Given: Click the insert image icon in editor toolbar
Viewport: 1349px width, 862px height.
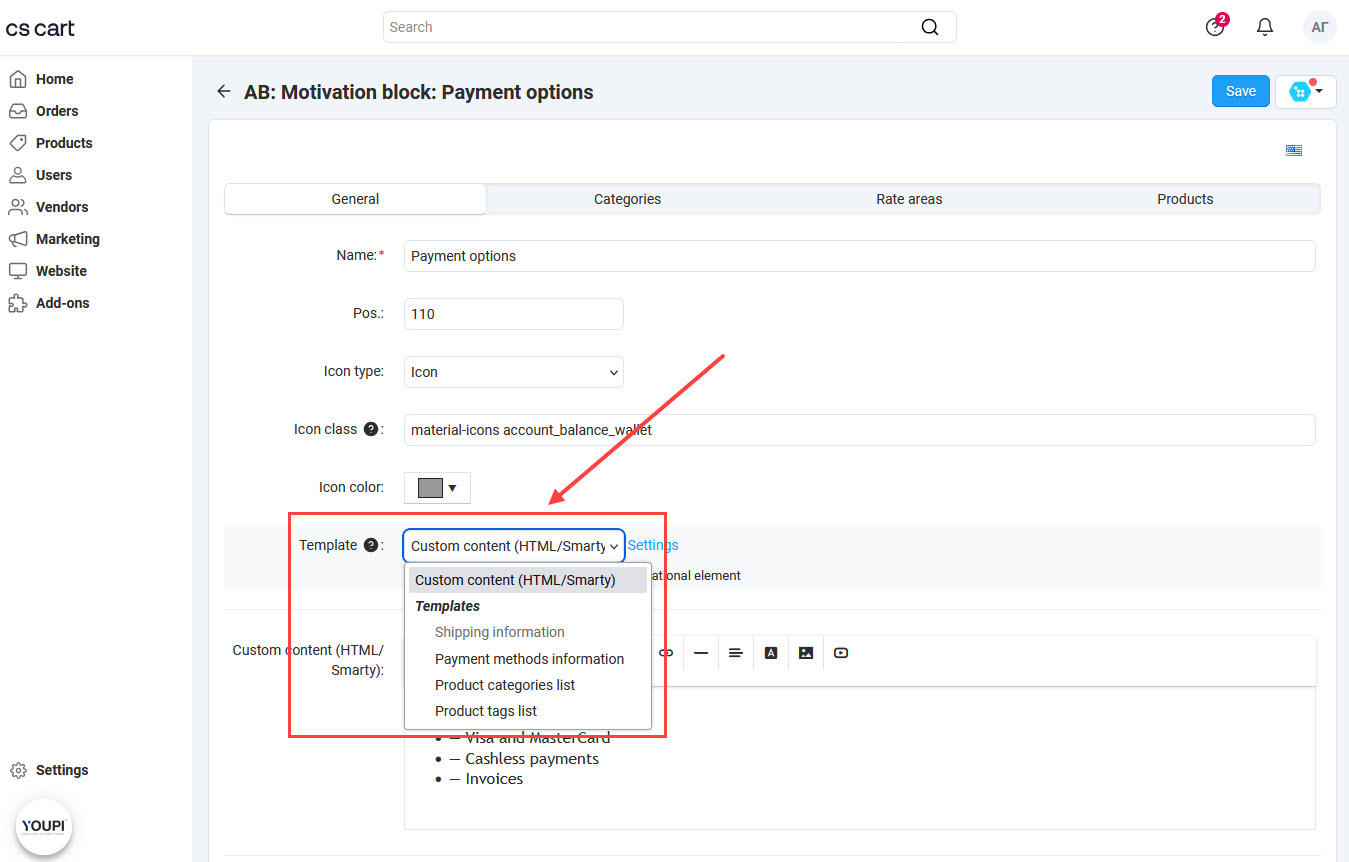Looking at the screenshot, I should click(x=806, y=653).
